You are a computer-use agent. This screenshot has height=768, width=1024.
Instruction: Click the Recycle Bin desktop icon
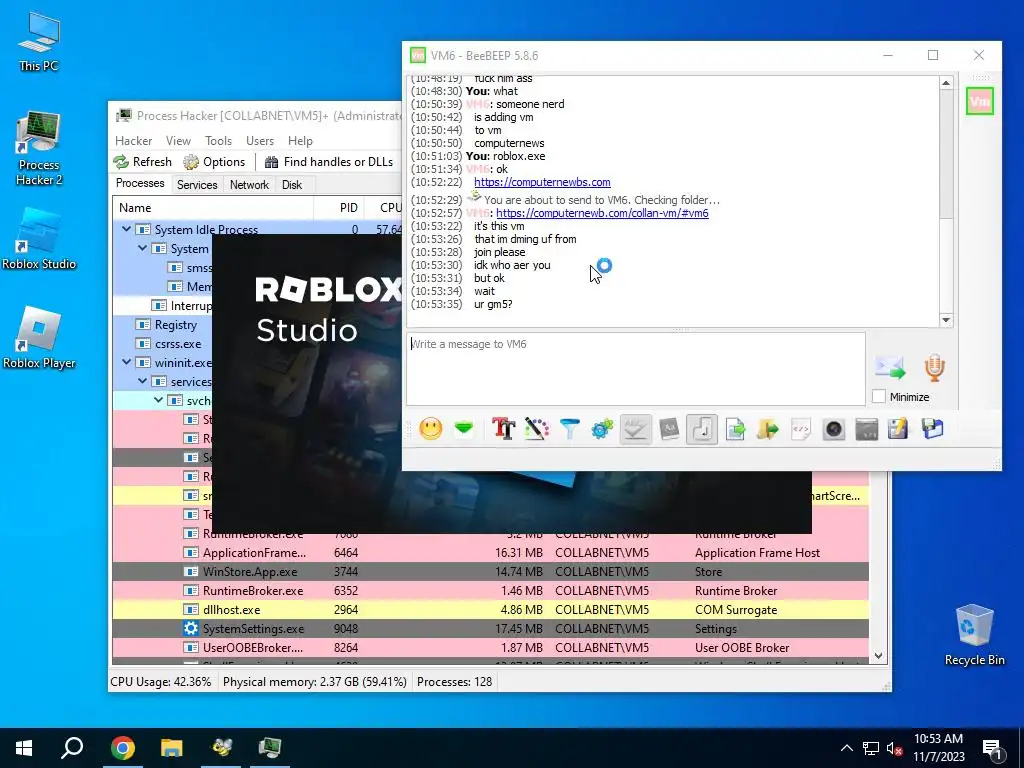[x=974, y=635]
